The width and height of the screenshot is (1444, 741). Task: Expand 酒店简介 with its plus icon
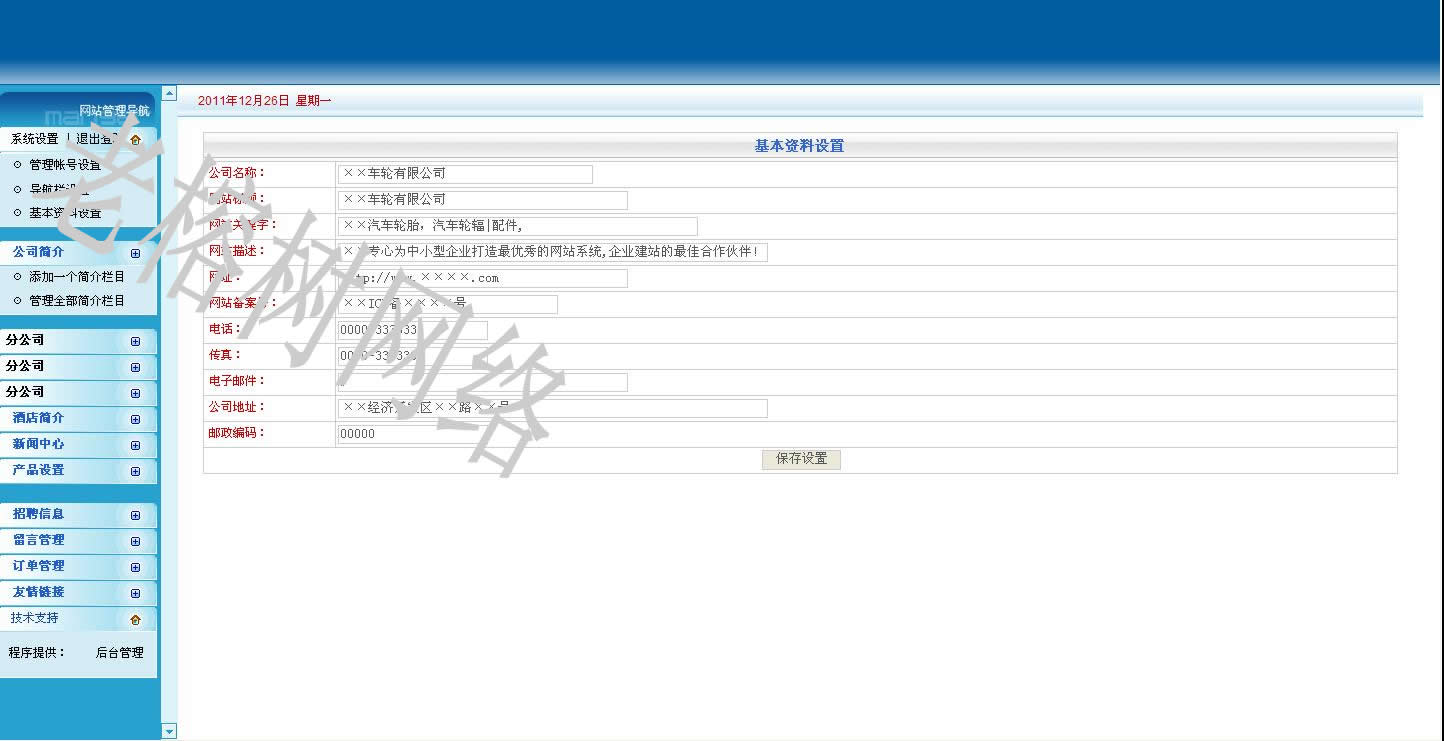(136, 419)
